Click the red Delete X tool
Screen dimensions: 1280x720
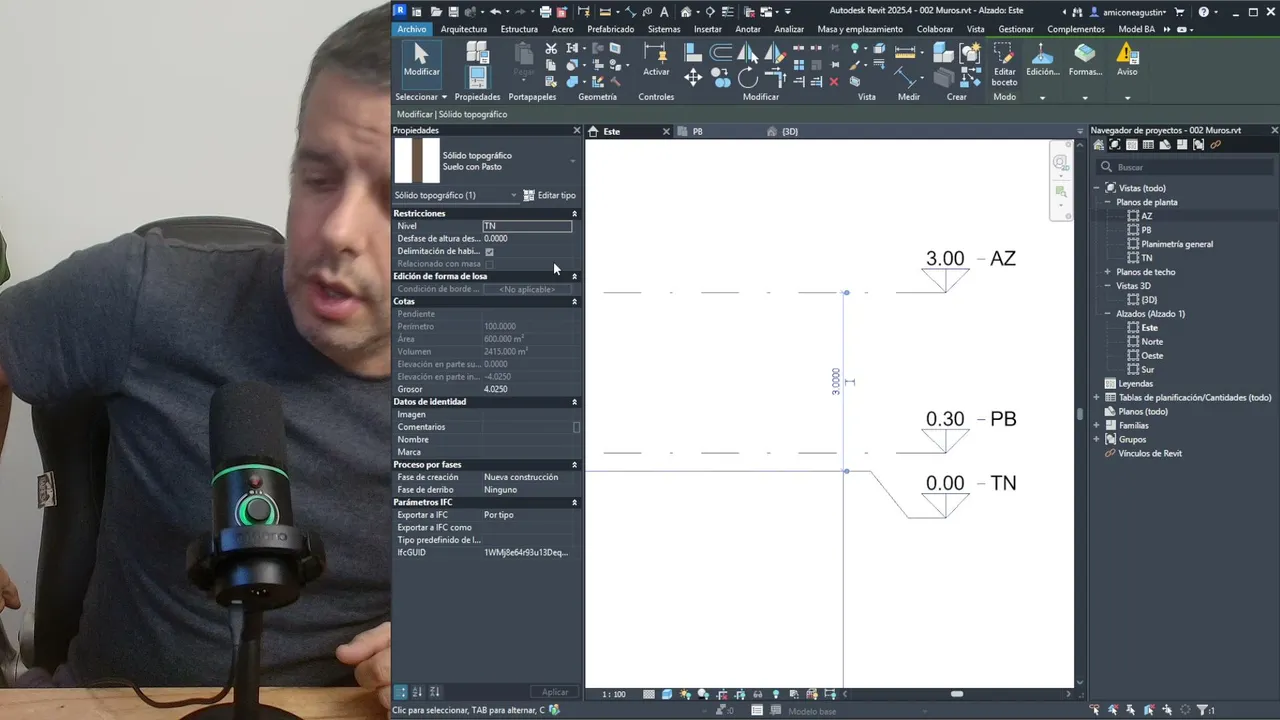coord(834,82)
